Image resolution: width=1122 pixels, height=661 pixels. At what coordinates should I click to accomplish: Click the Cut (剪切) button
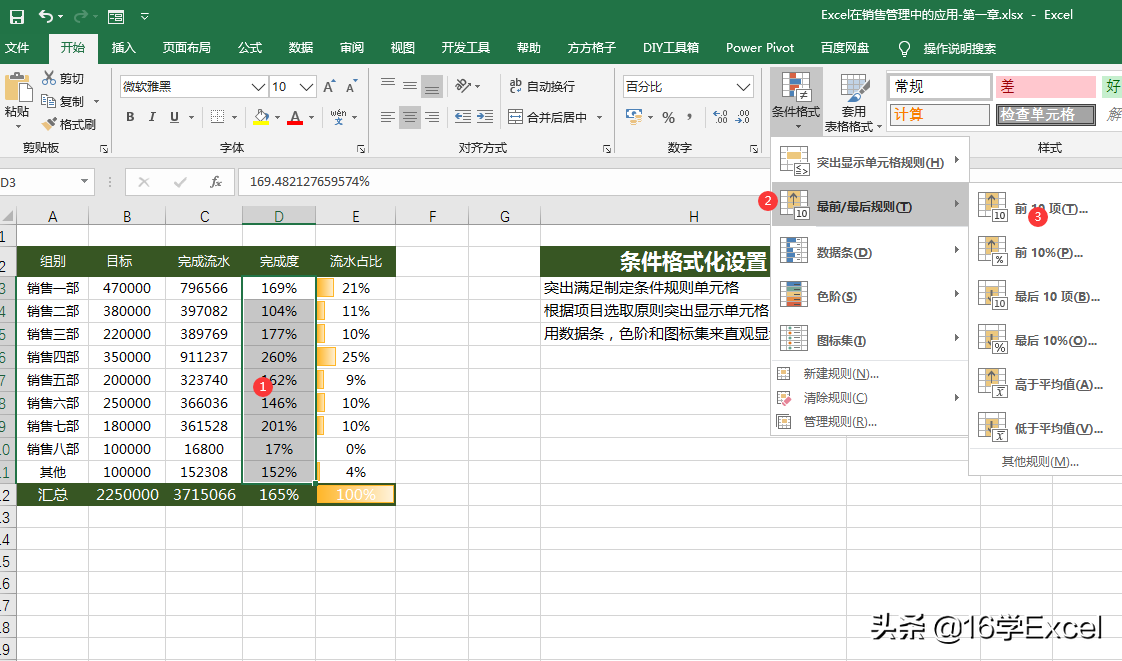tap(63, 78)
